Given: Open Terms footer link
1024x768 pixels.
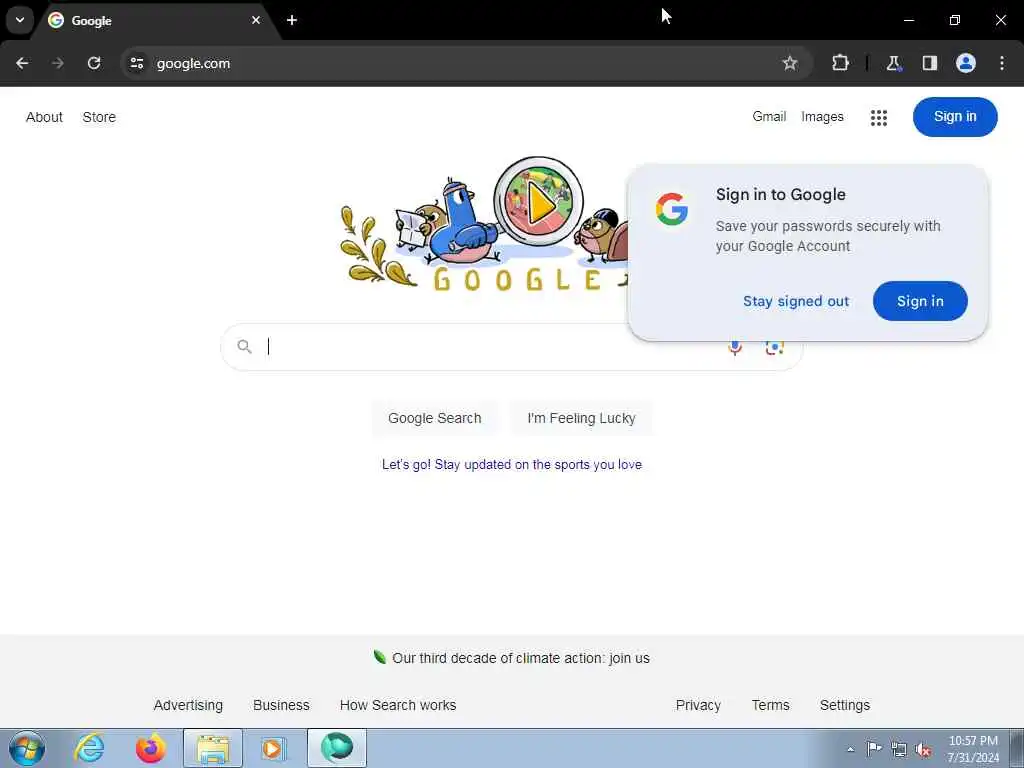Looking at the screenshot, I should point(771,705).
